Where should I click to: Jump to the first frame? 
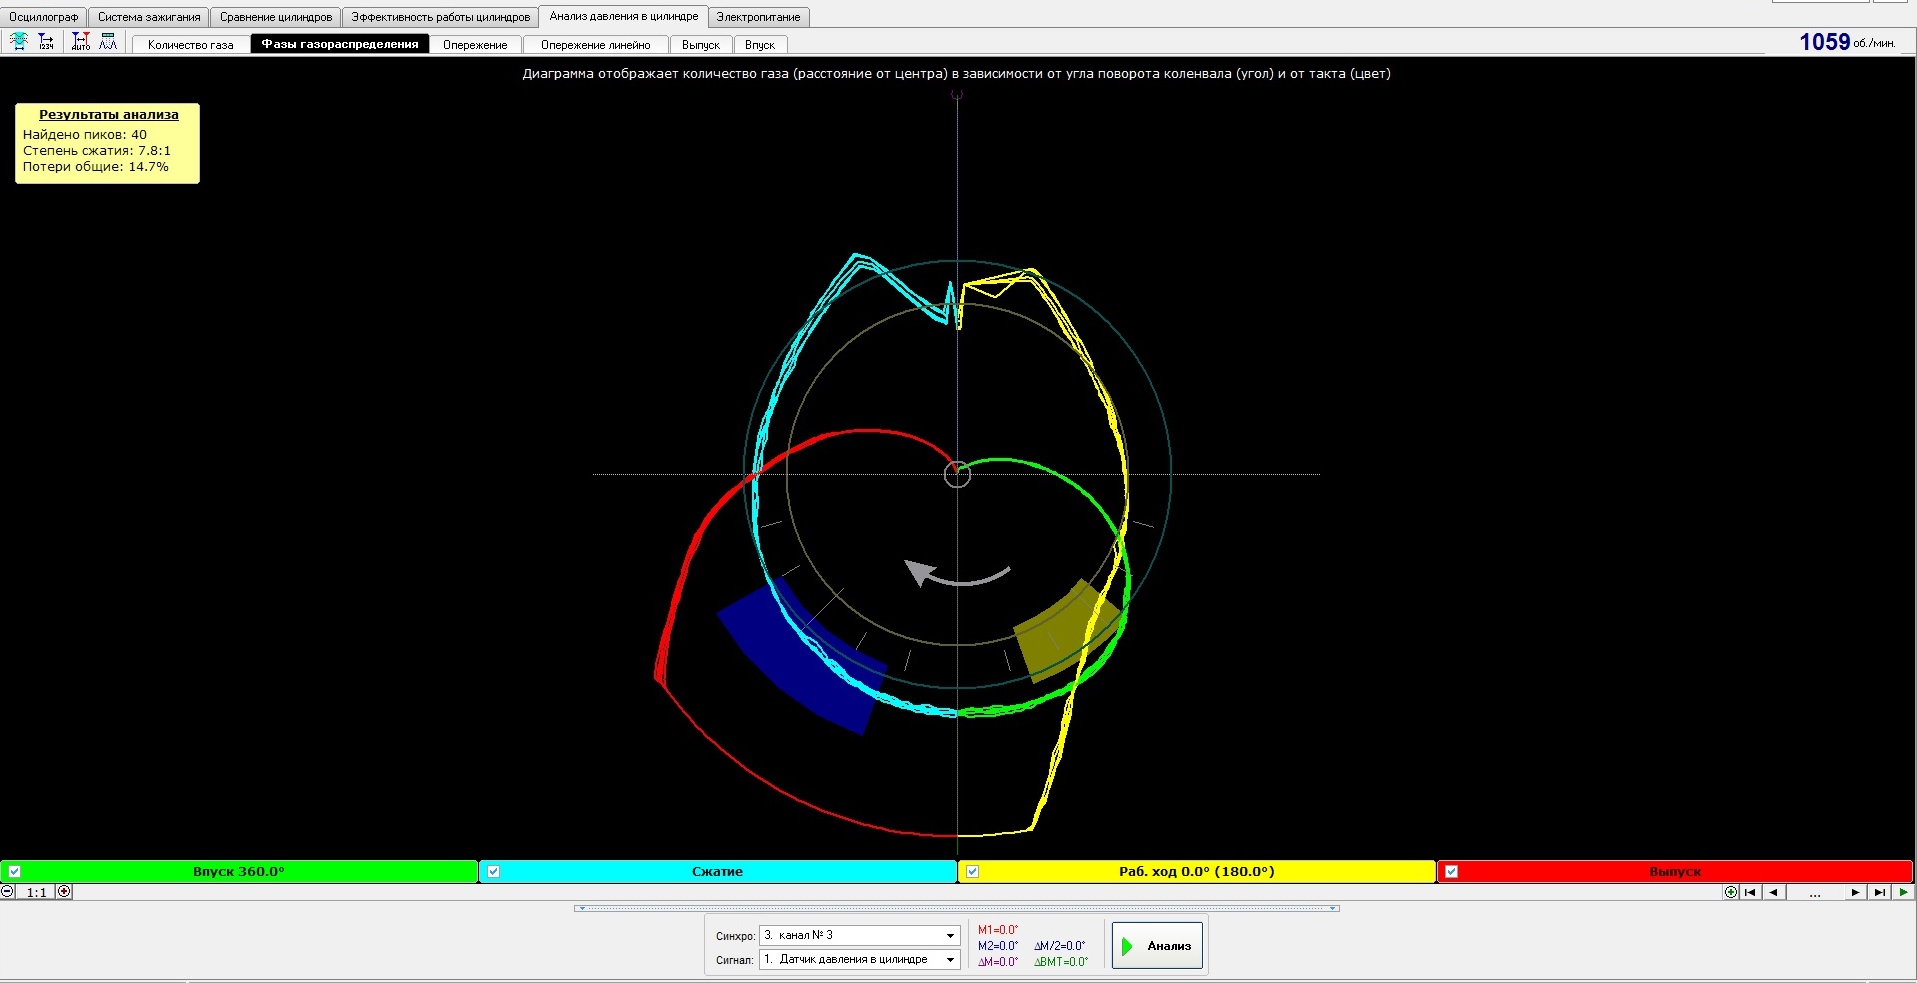coord(1750,892)
